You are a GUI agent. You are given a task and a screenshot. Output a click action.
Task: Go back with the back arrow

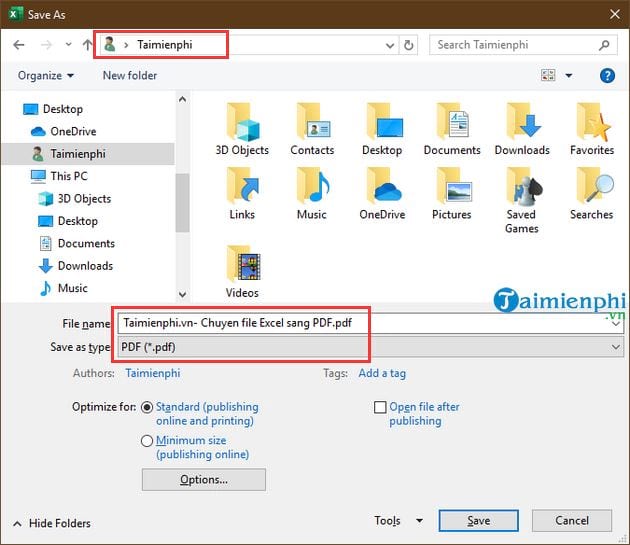(18, 45)
